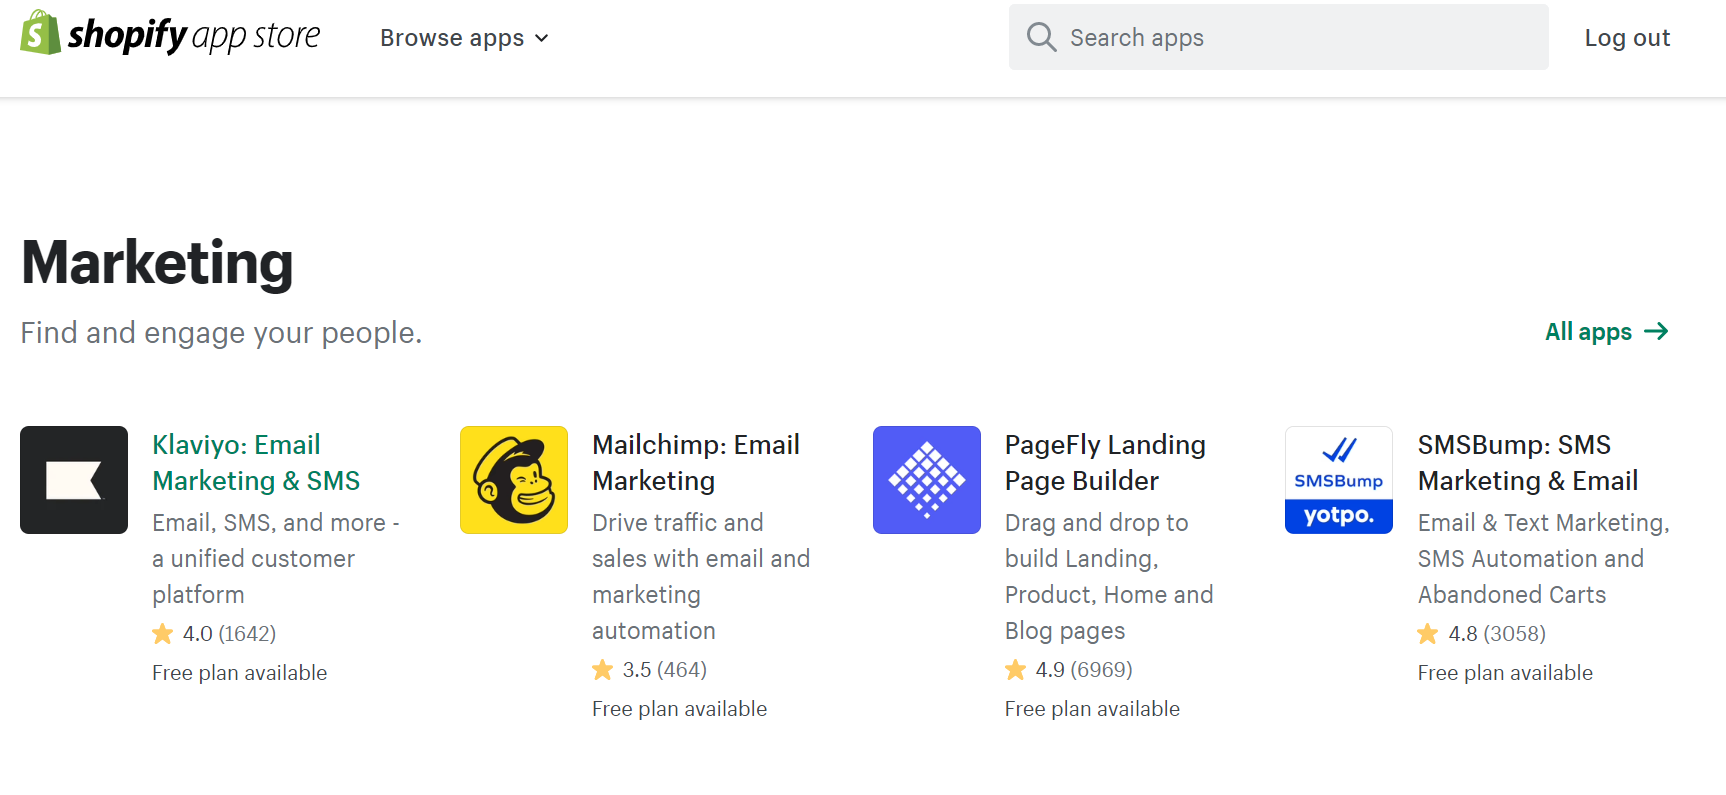
Task: Click the PageFly diamond icon
Action: pos(926,480)
